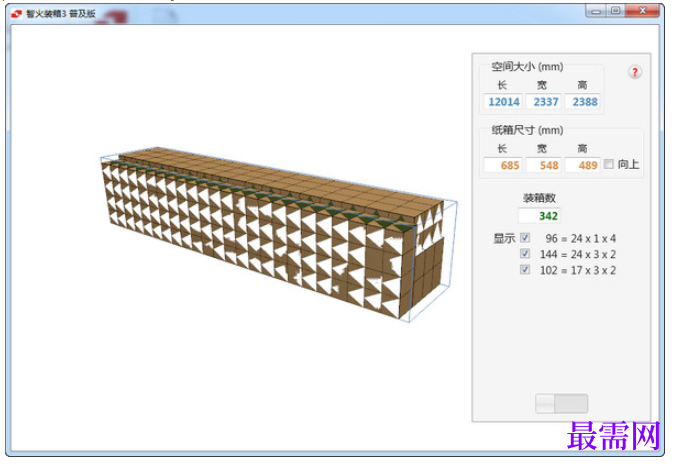Click the carton count field showing 342
Screen dimensions: 679x467
(539, 216)
